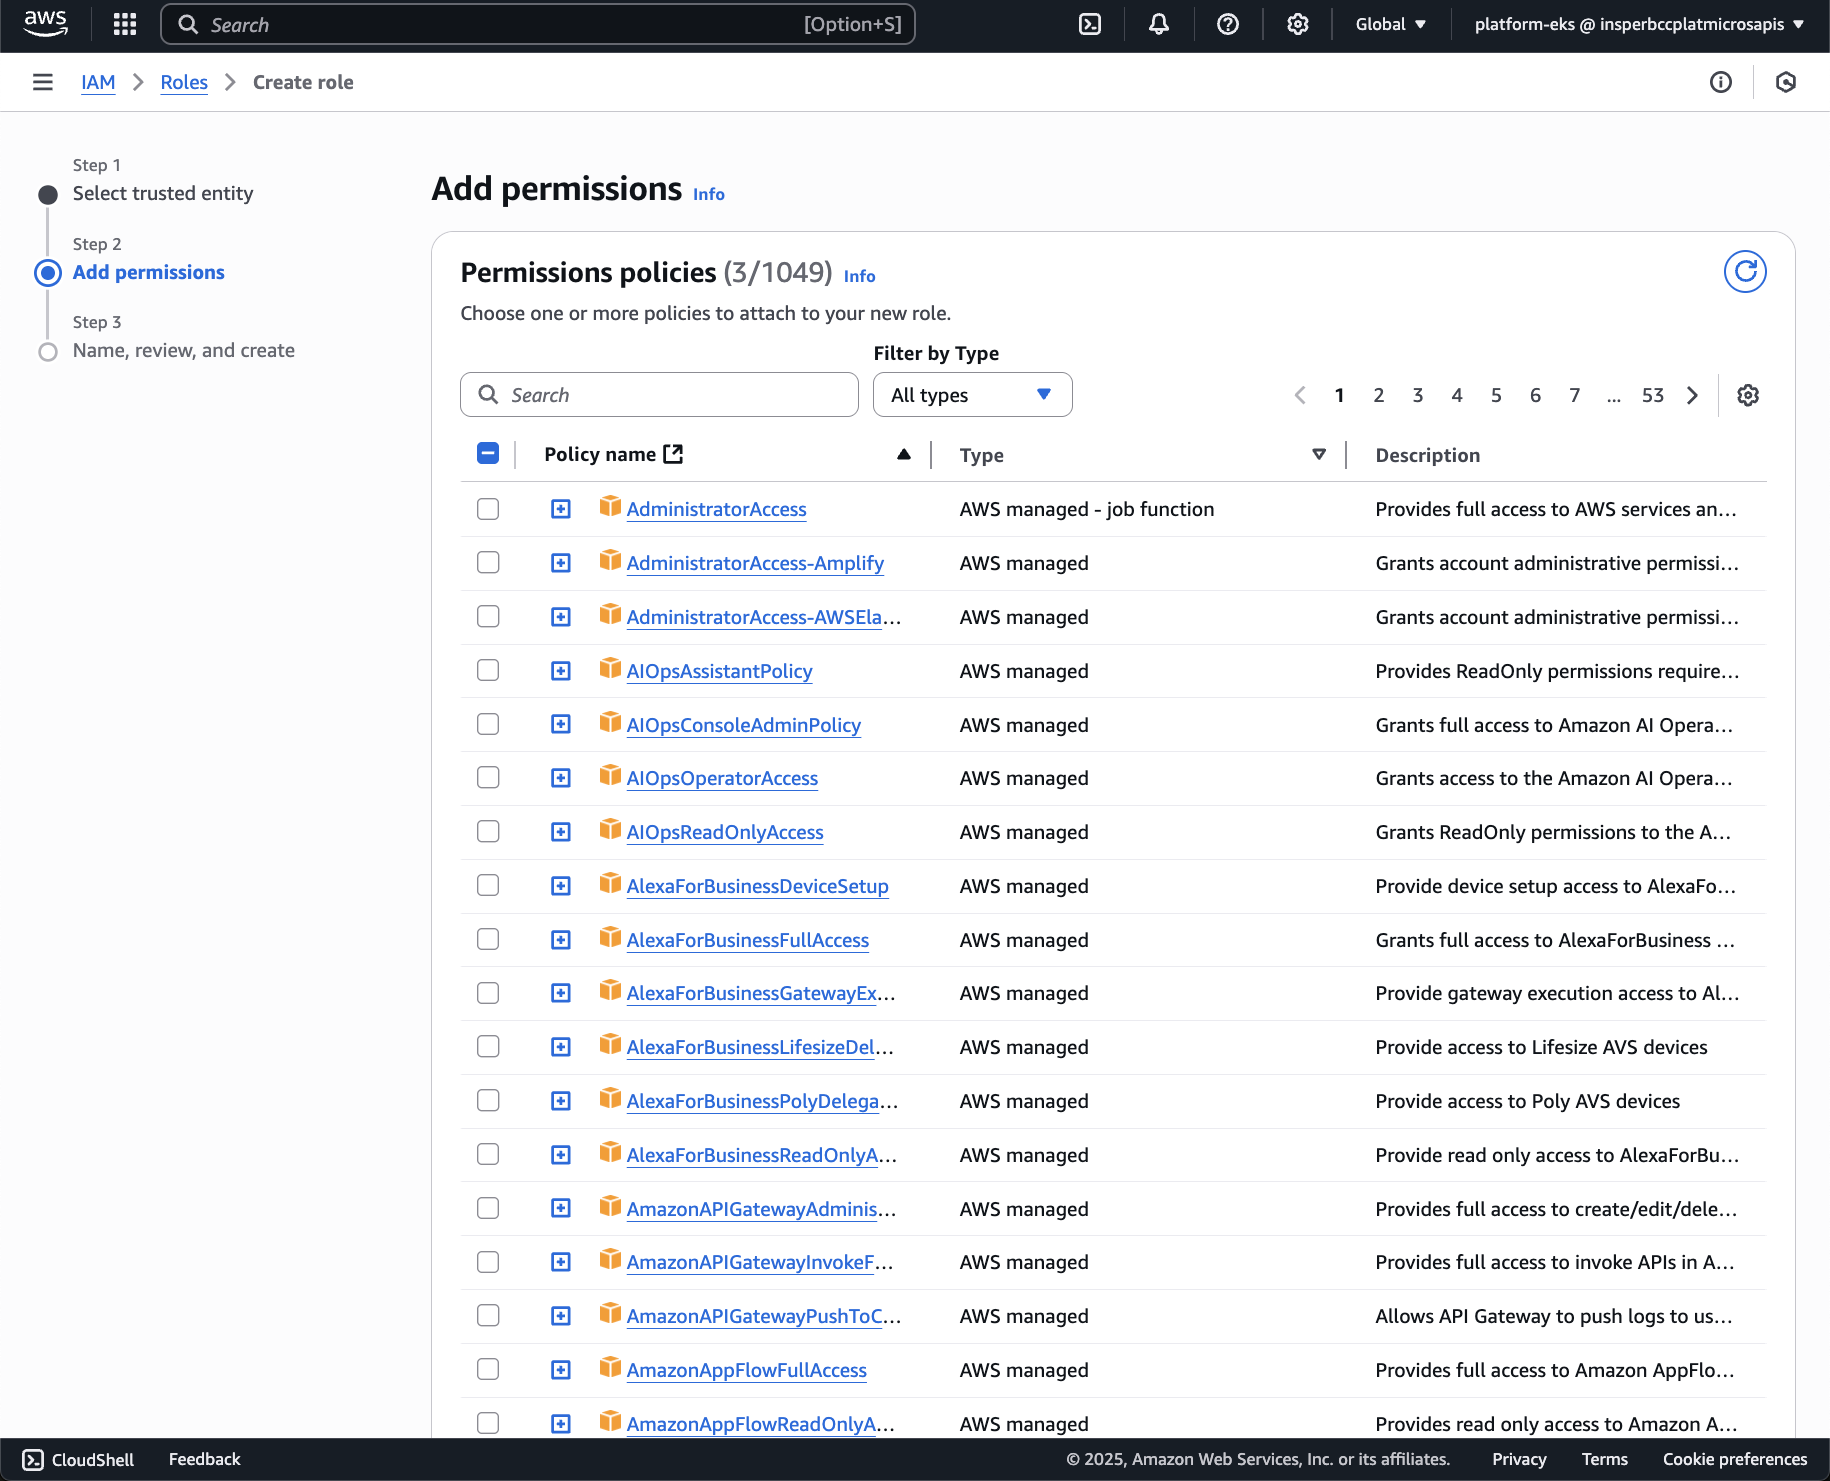Sort by Type column arrow
The height and width of the screenshot is (1481, 1830).
(x=1319, y=454)
